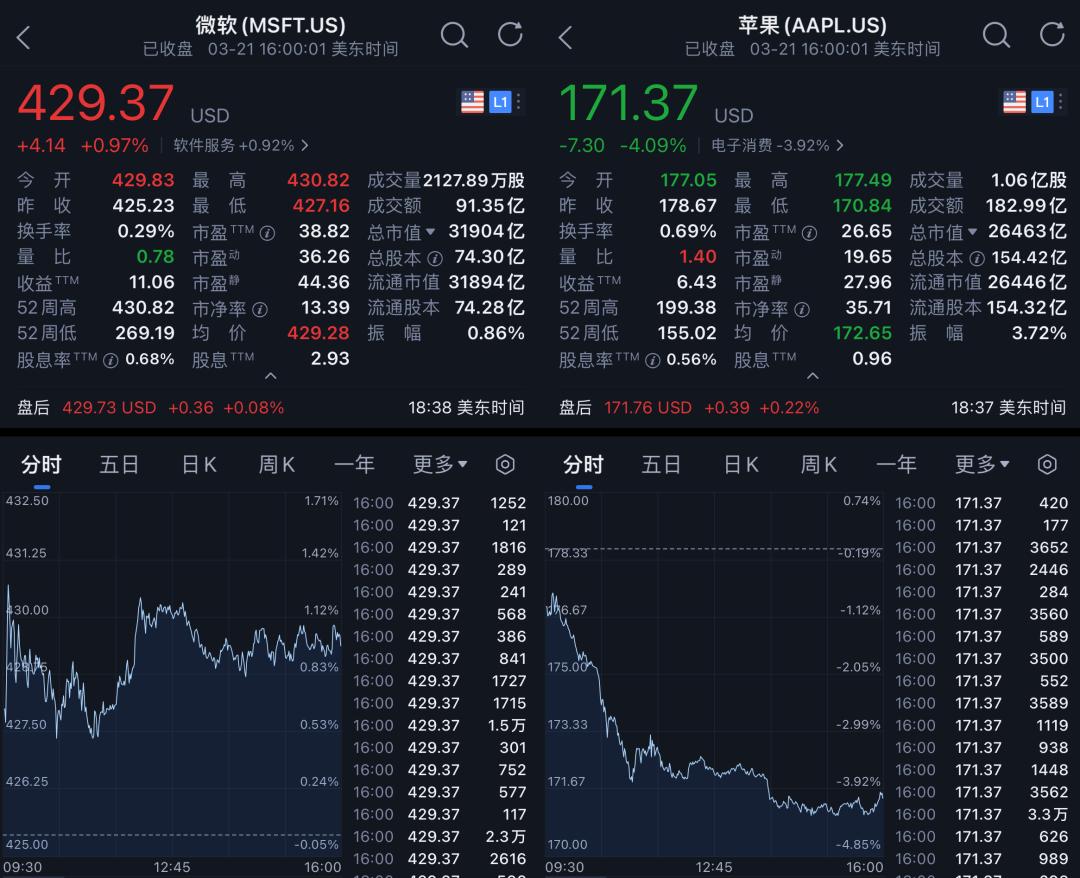Viewport: 1080px width, 878px height.
Task: Open AAPL 总股本 info icon
Action: coord(977,259)
